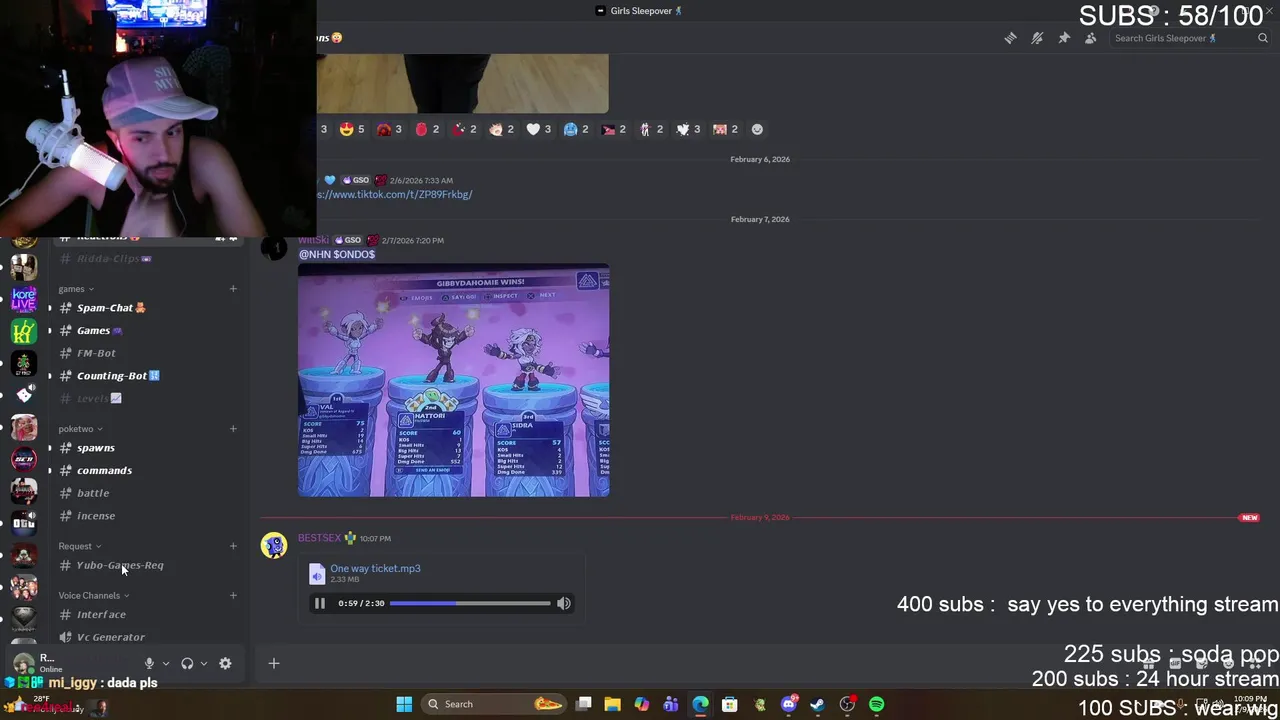The height and width of the screenshot is (720, 1280).
Task: Open the Brawlhalla victory screenshot image
Action: 453,380
